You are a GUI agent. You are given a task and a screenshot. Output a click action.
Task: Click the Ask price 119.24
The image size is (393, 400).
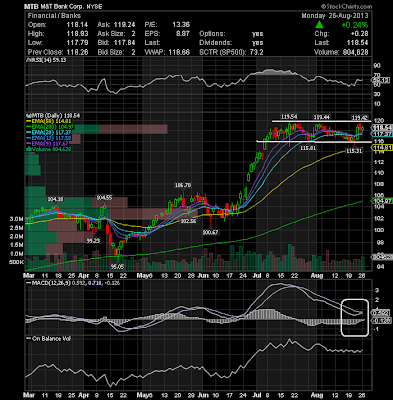(x=125, y=24)
